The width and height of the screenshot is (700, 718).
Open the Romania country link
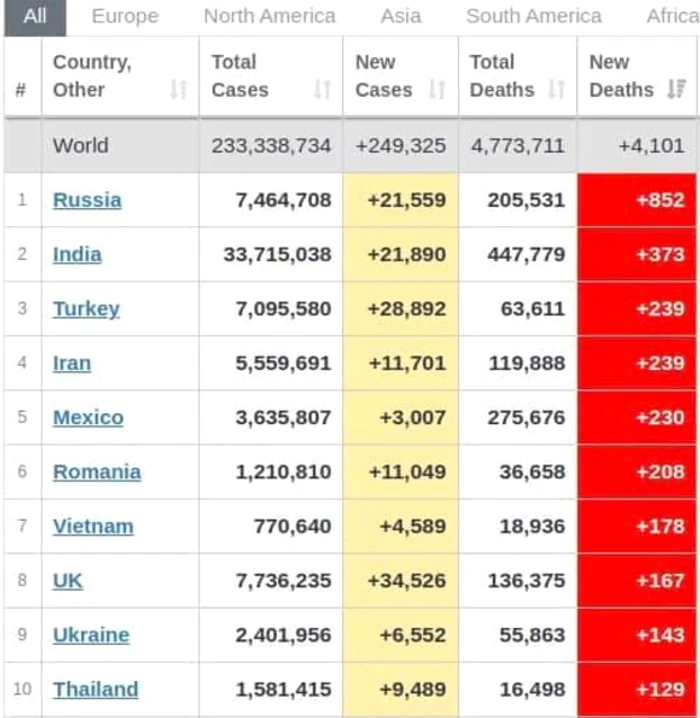pyautogui.click(x=97, y=472)
